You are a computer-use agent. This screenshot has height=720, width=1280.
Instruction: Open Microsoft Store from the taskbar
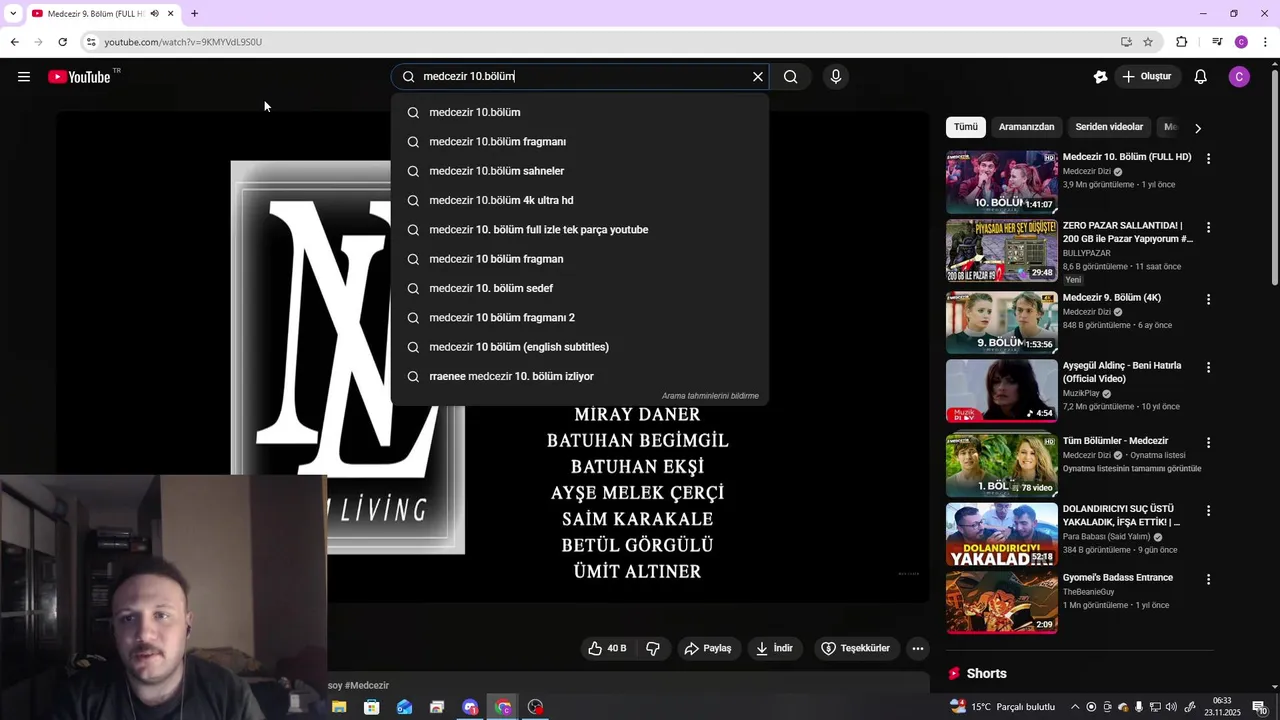tap(372, 707)
